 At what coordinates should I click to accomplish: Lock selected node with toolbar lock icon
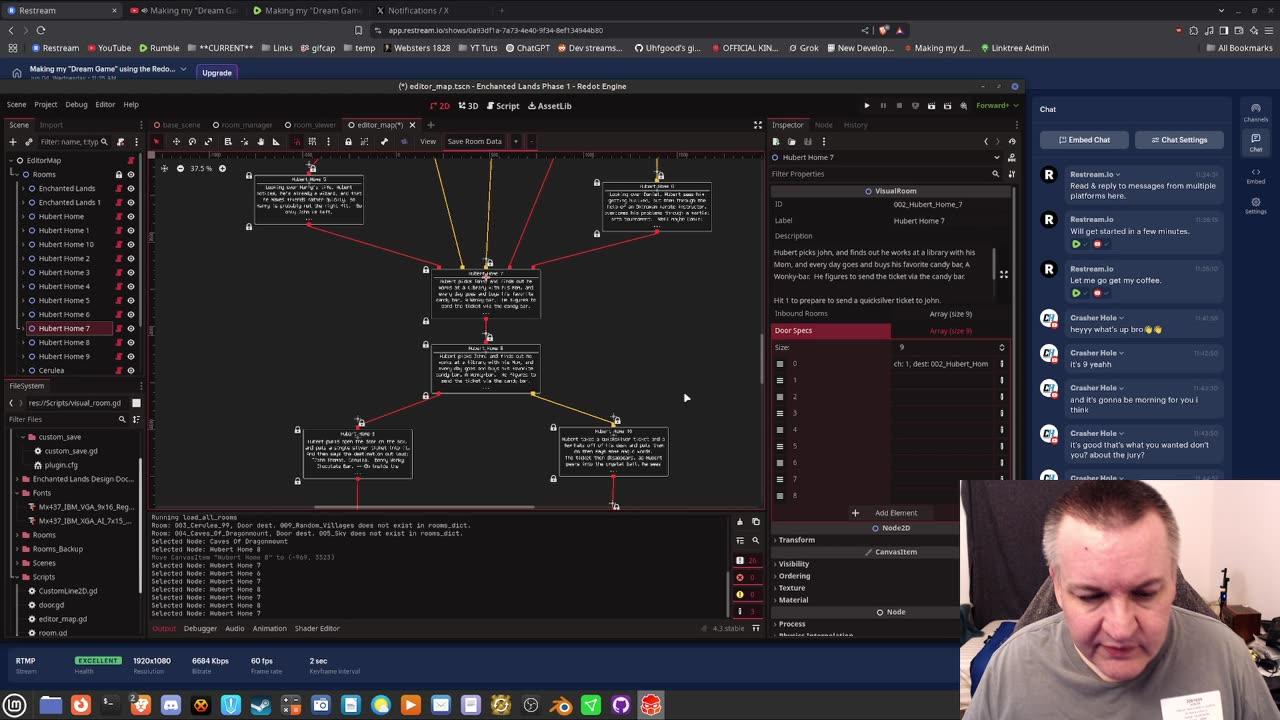(348, 141)
